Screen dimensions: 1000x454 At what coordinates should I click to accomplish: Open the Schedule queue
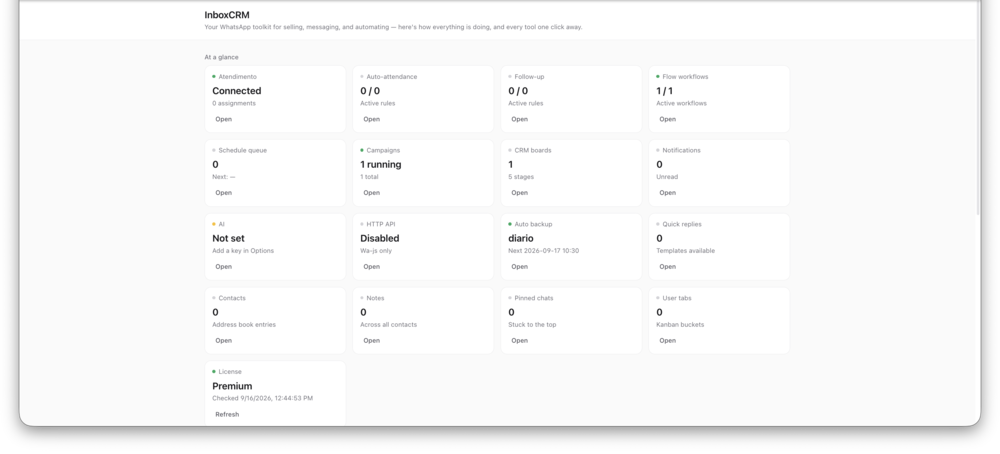pyautogui.click(x=223, y=193)
